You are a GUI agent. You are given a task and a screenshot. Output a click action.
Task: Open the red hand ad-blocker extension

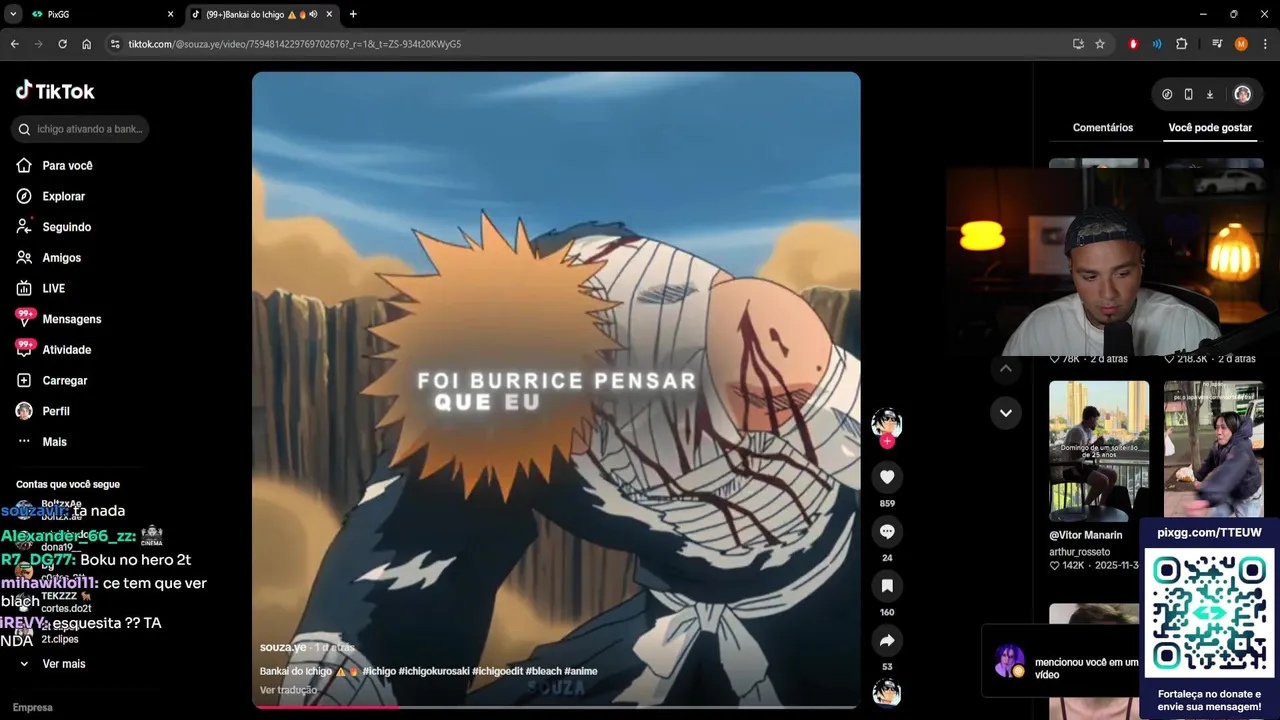coord(1133,44)
